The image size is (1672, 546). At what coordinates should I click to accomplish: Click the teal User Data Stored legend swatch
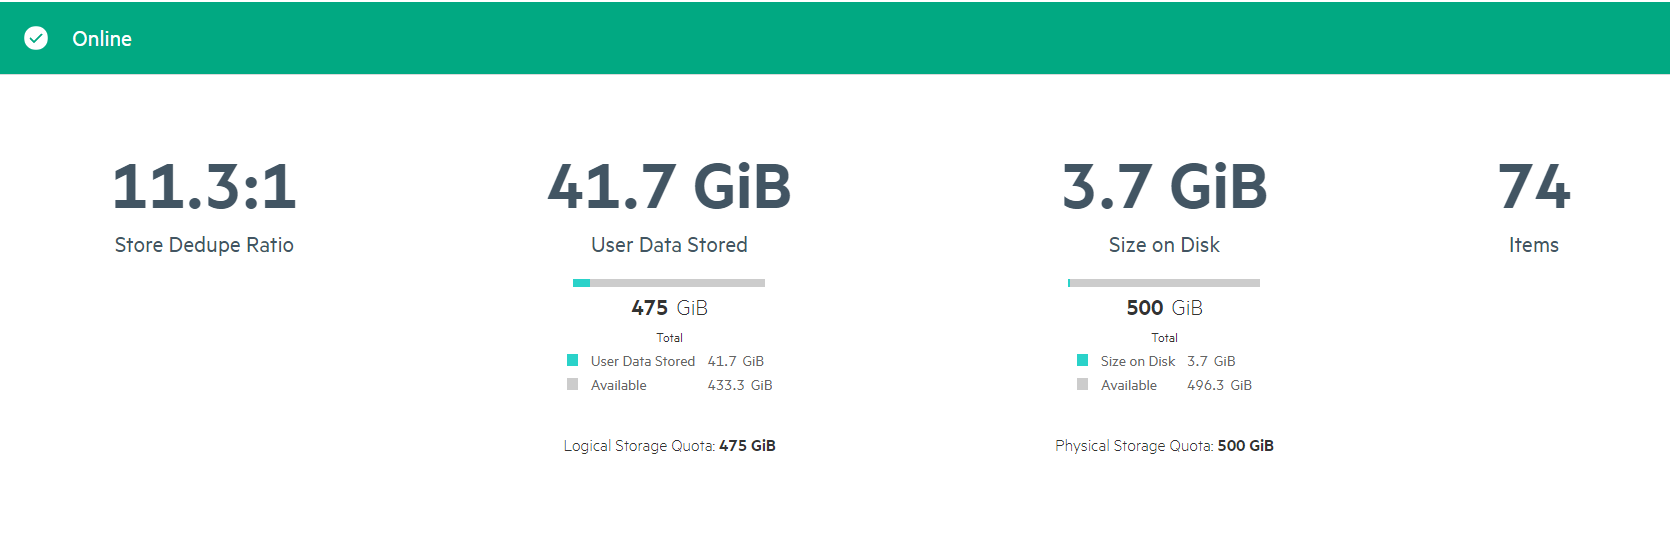(573, 360)
